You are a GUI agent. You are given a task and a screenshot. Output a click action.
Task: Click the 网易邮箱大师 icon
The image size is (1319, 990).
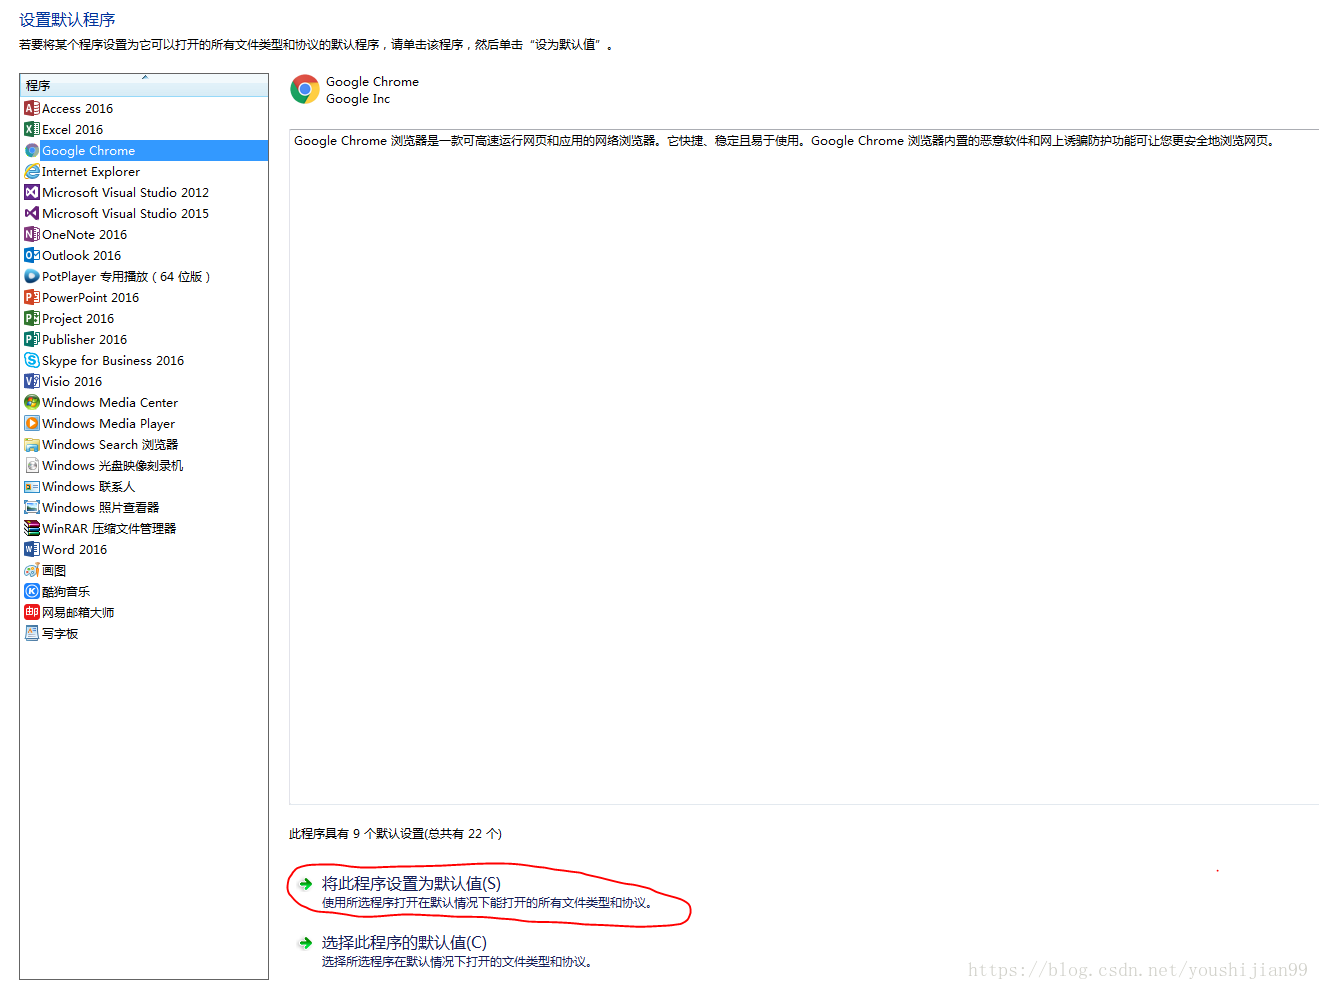tap(32, 612)
